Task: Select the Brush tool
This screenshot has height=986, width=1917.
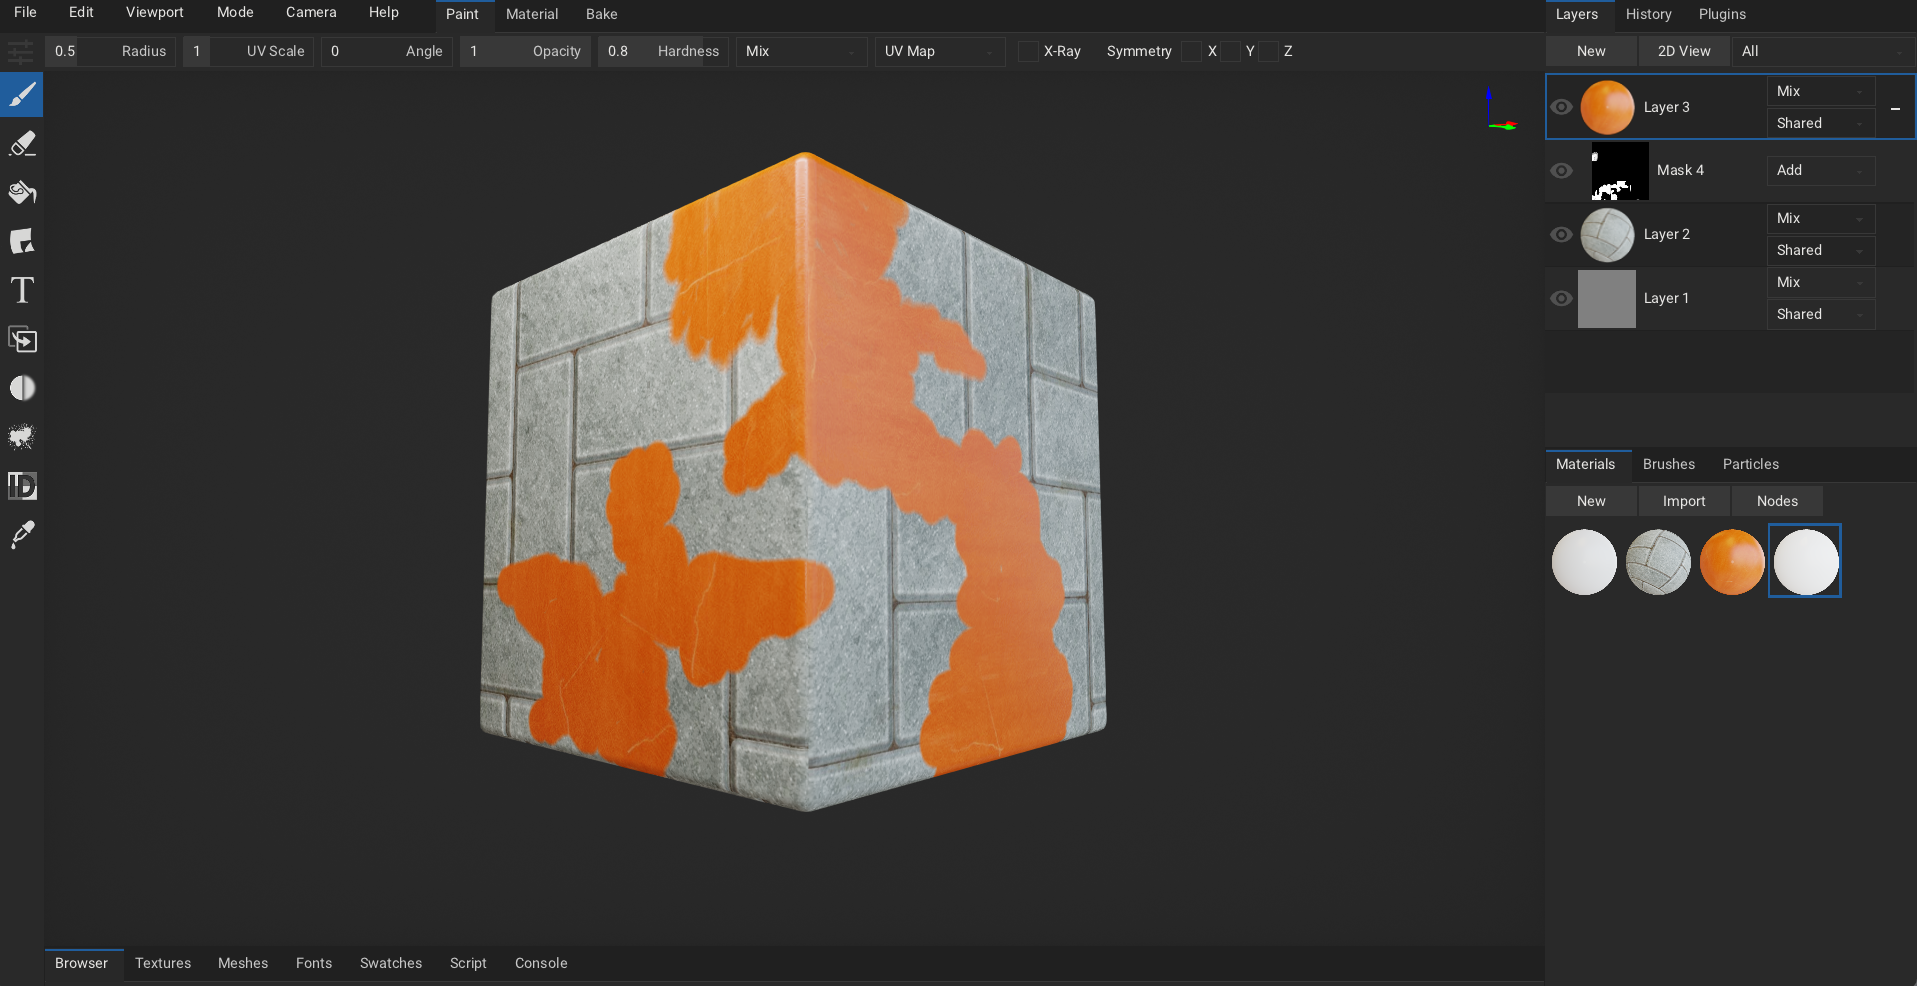Action: [x=22, y=95]
